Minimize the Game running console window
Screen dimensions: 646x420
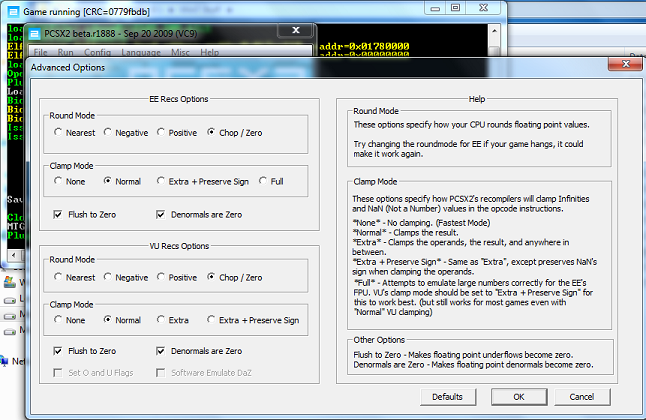coord(435,8)
